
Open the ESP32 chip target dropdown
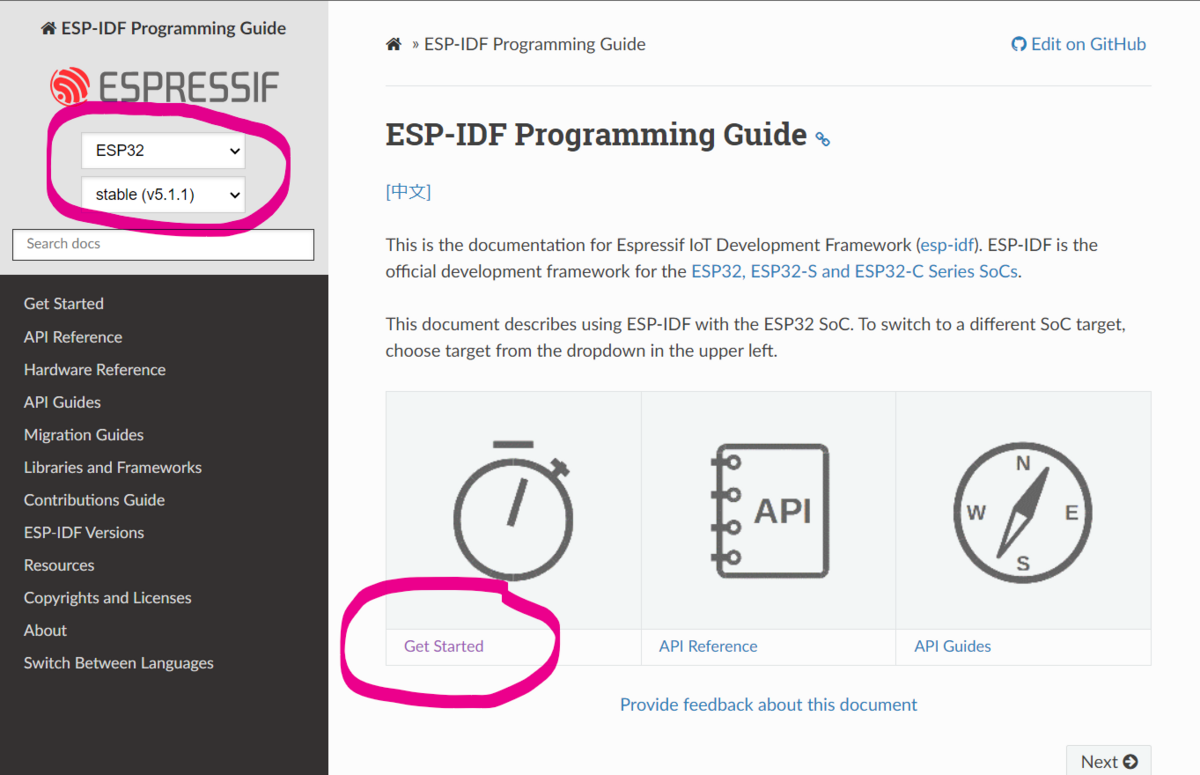tap(163, 151)
